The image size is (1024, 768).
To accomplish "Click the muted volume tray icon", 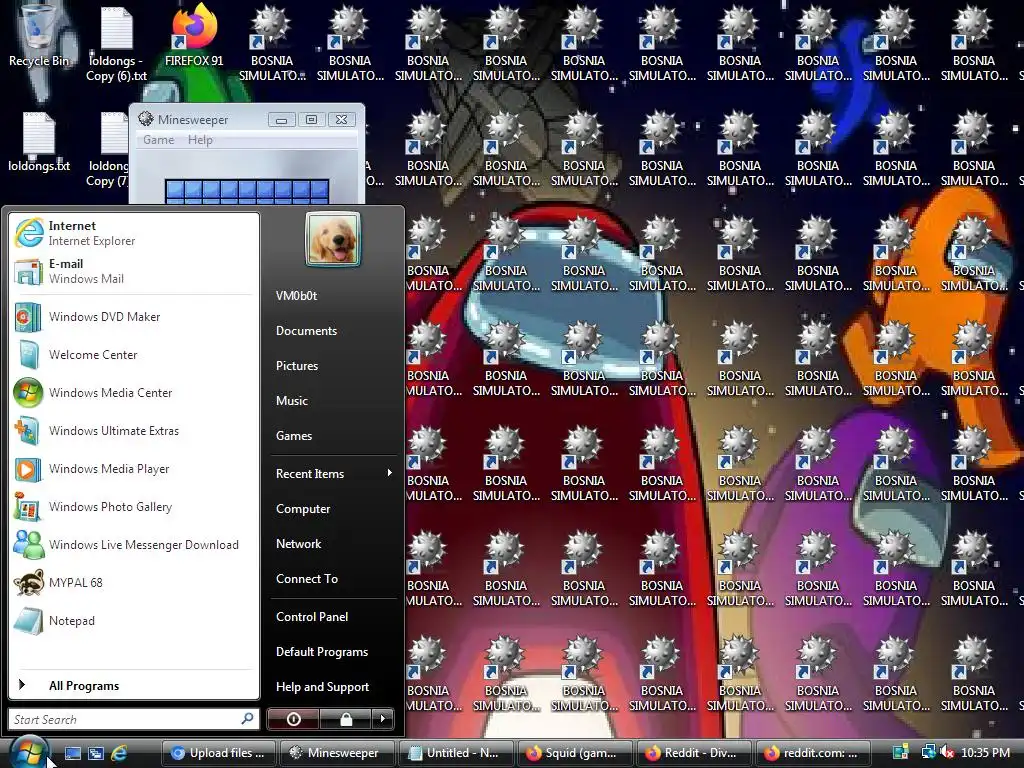I will pos(946,753).
